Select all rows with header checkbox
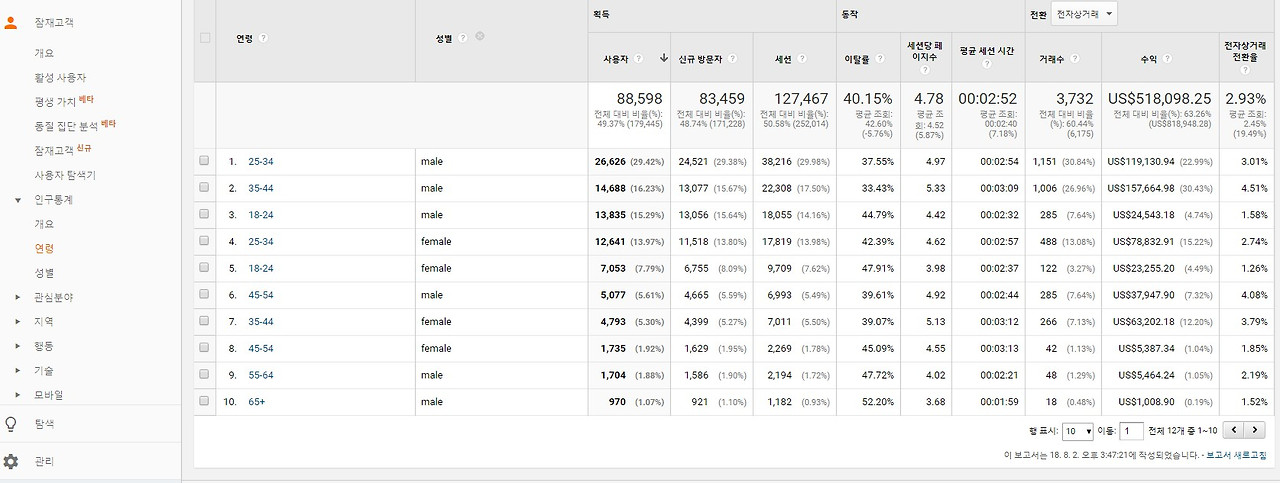Screen dimensions: 1280x483 pos(205,38)
